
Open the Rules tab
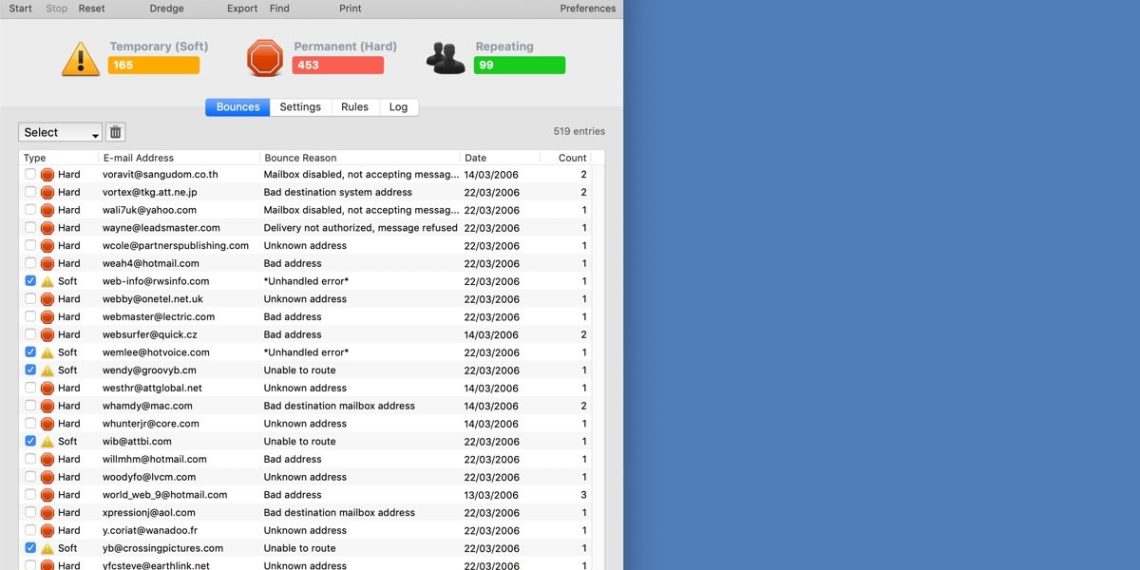(355, 107)
